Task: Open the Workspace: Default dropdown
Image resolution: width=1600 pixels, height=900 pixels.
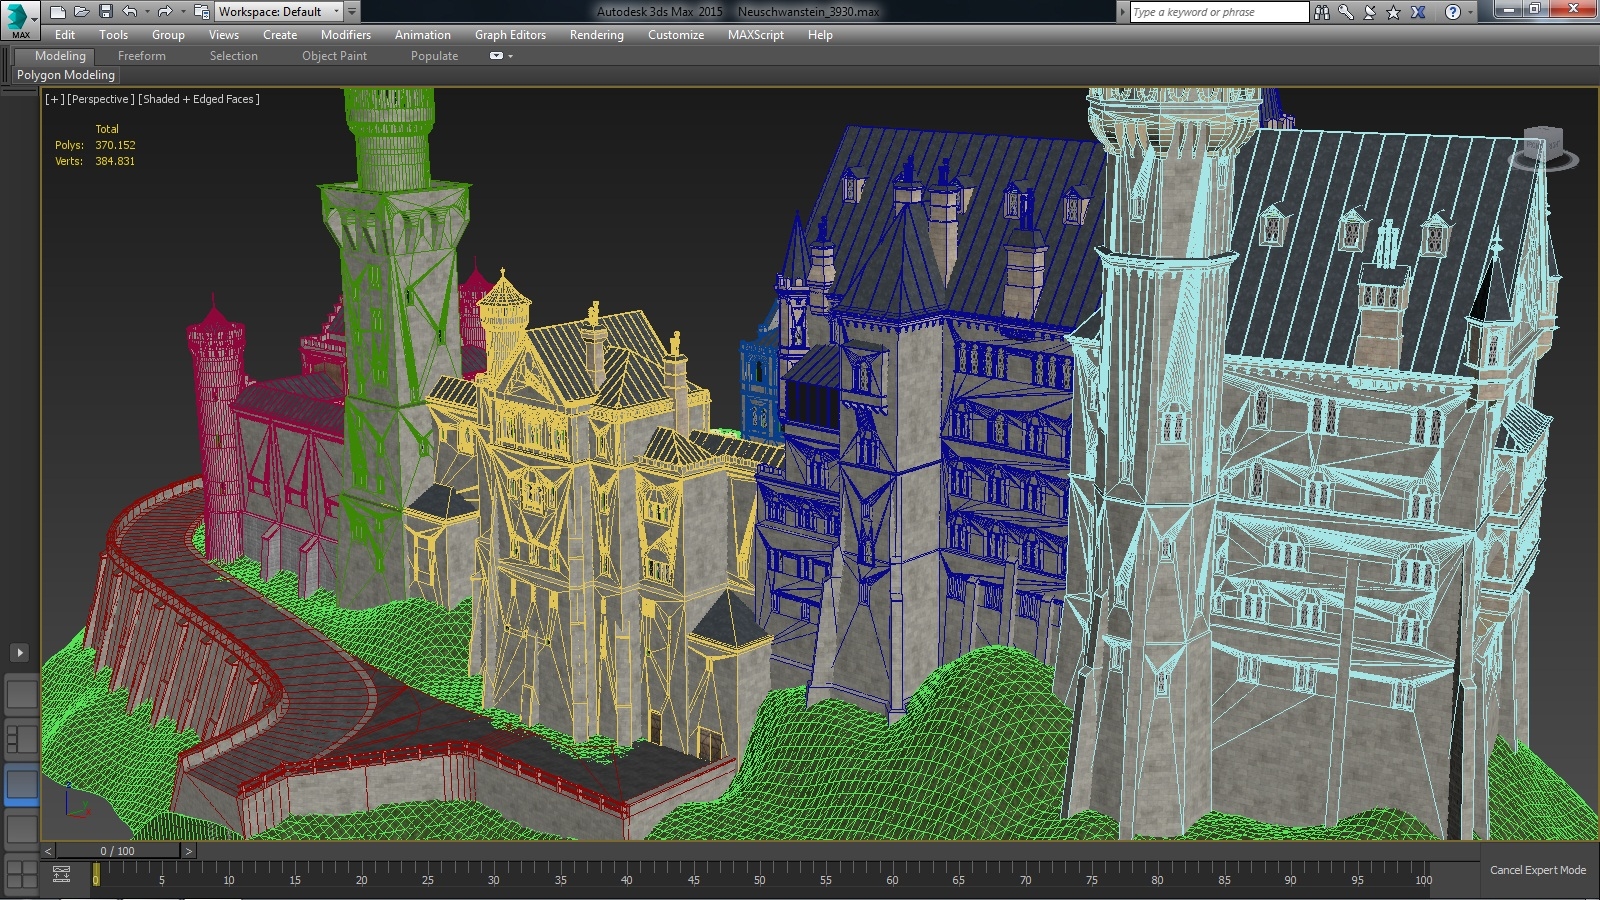Action: click(x=337, y=11)
